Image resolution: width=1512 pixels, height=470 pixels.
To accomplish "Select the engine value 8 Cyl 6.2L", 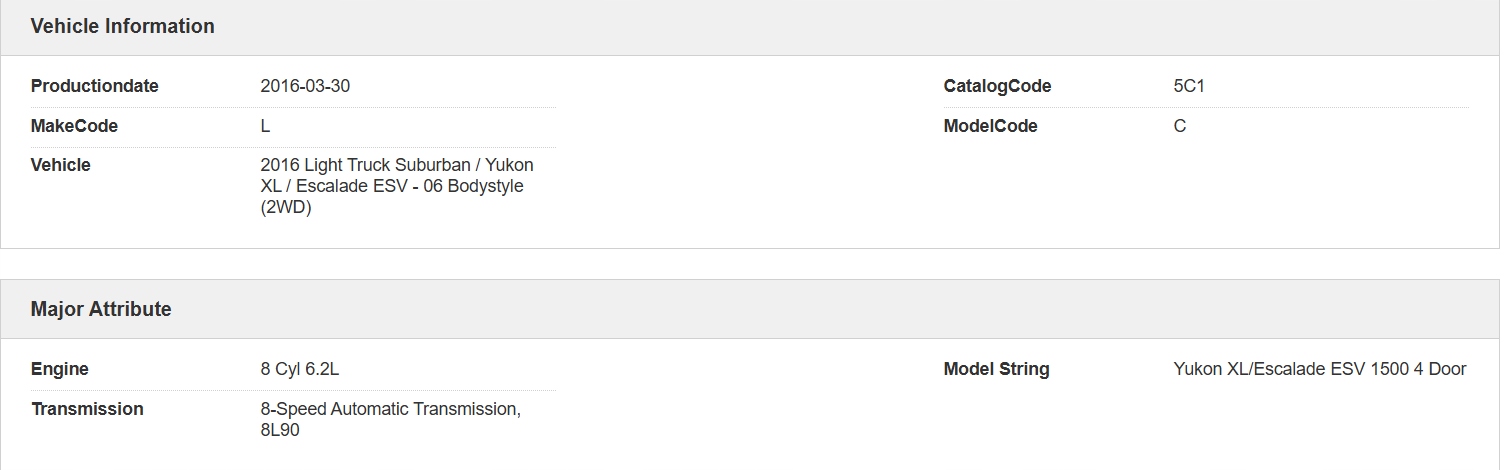I will 300,370.
